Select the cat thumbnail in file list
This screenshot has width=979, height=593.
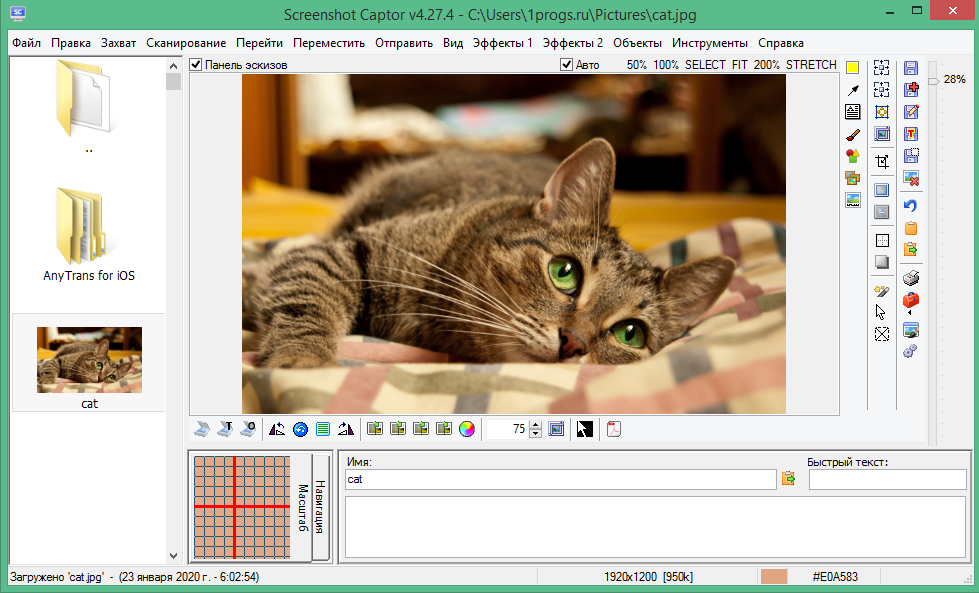pos(89,360)
